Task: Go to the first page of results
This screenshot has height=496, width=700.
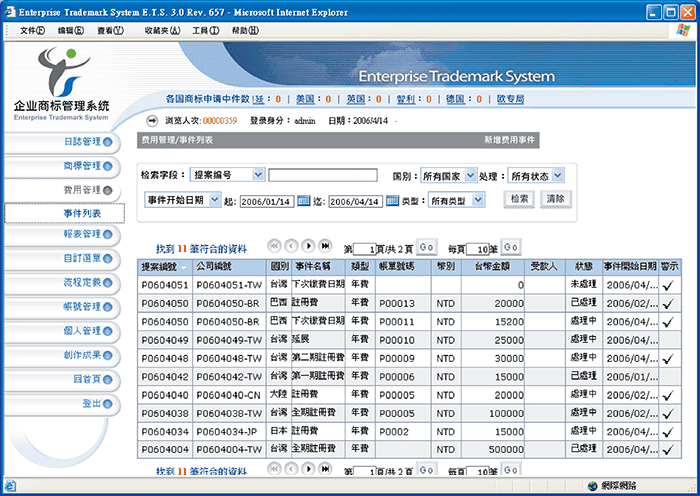Action: (274, 246)
